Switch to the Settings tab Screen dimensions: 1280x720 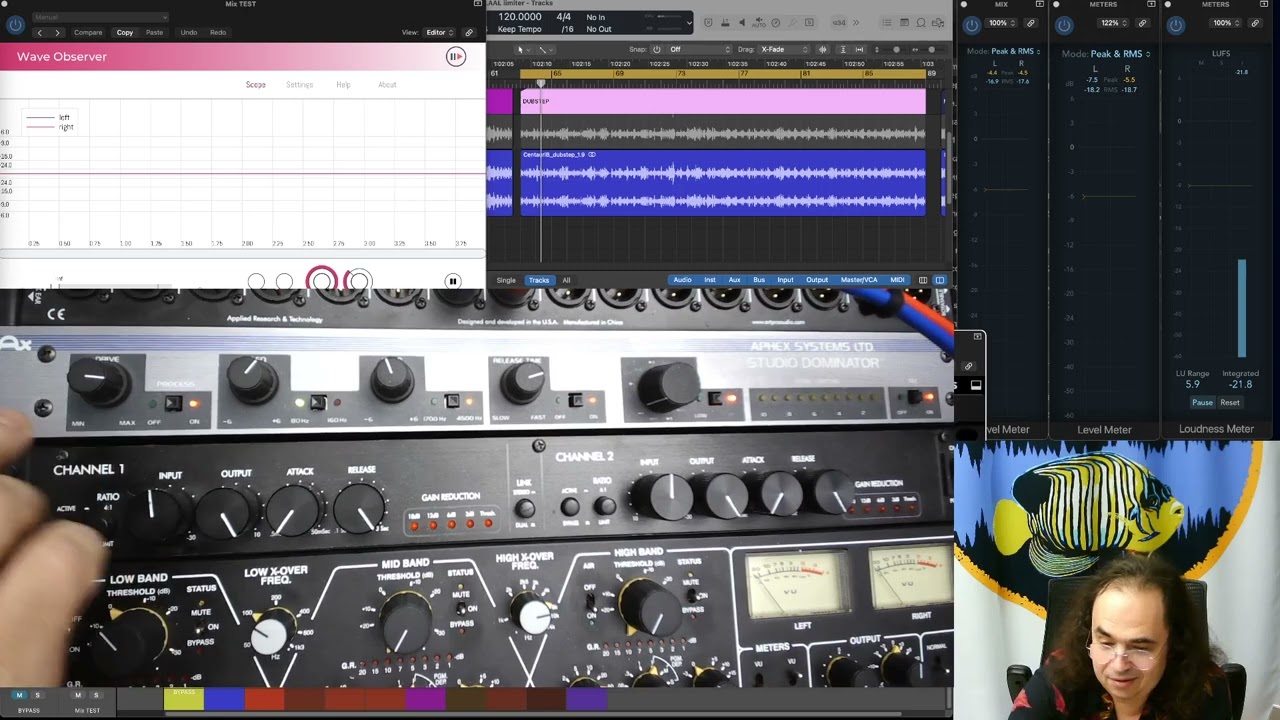[299, 85]
